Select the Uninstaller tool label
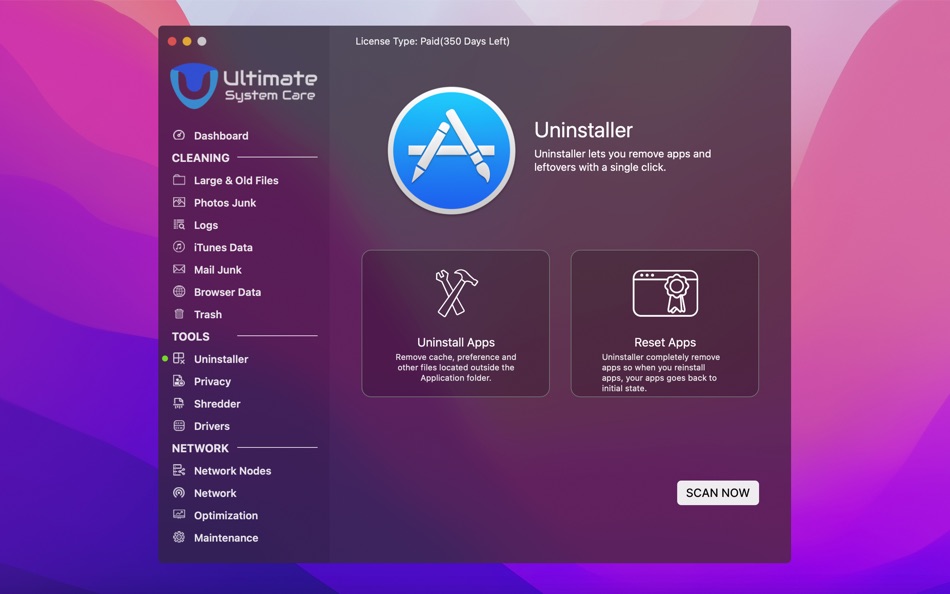950x594 pixels. click(x=221, y=359)
